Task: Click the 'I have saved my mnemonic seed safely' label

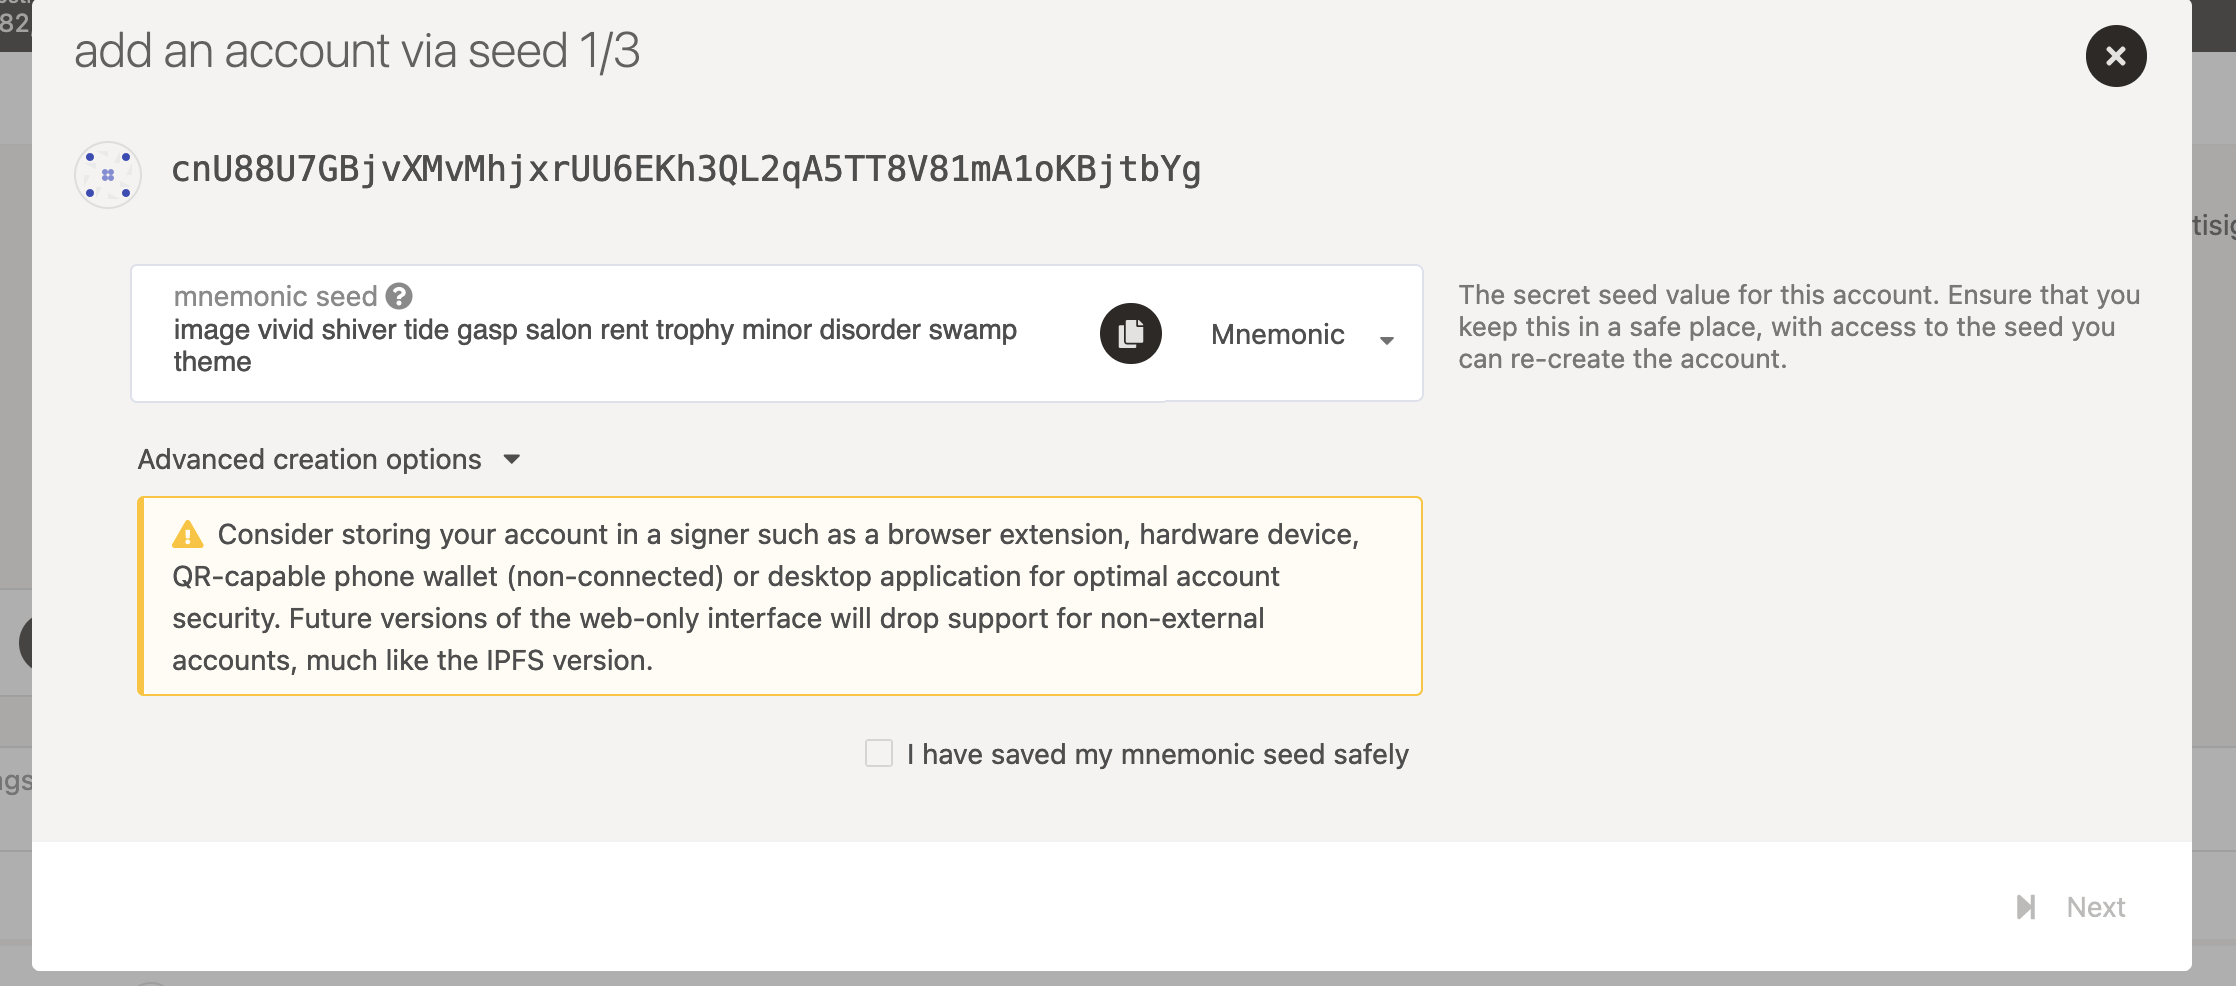Action: pos(1157,754)
